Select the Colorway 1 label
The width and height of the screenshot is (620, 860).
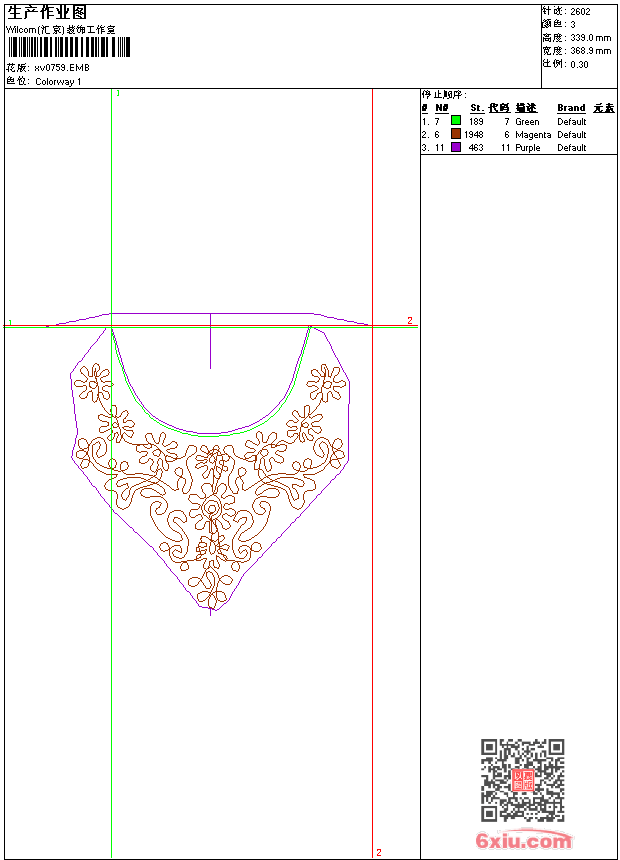(x=58, y=82)
